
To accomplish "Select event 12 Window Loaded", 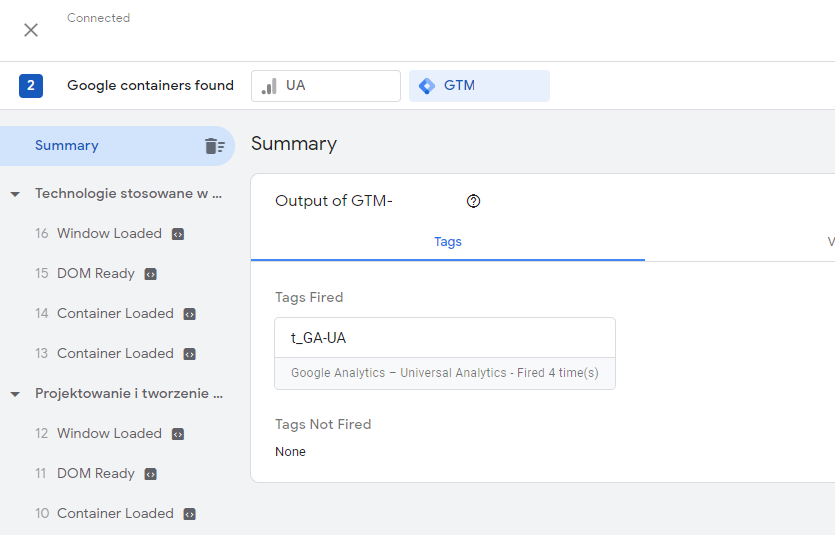I will (99, 433).
